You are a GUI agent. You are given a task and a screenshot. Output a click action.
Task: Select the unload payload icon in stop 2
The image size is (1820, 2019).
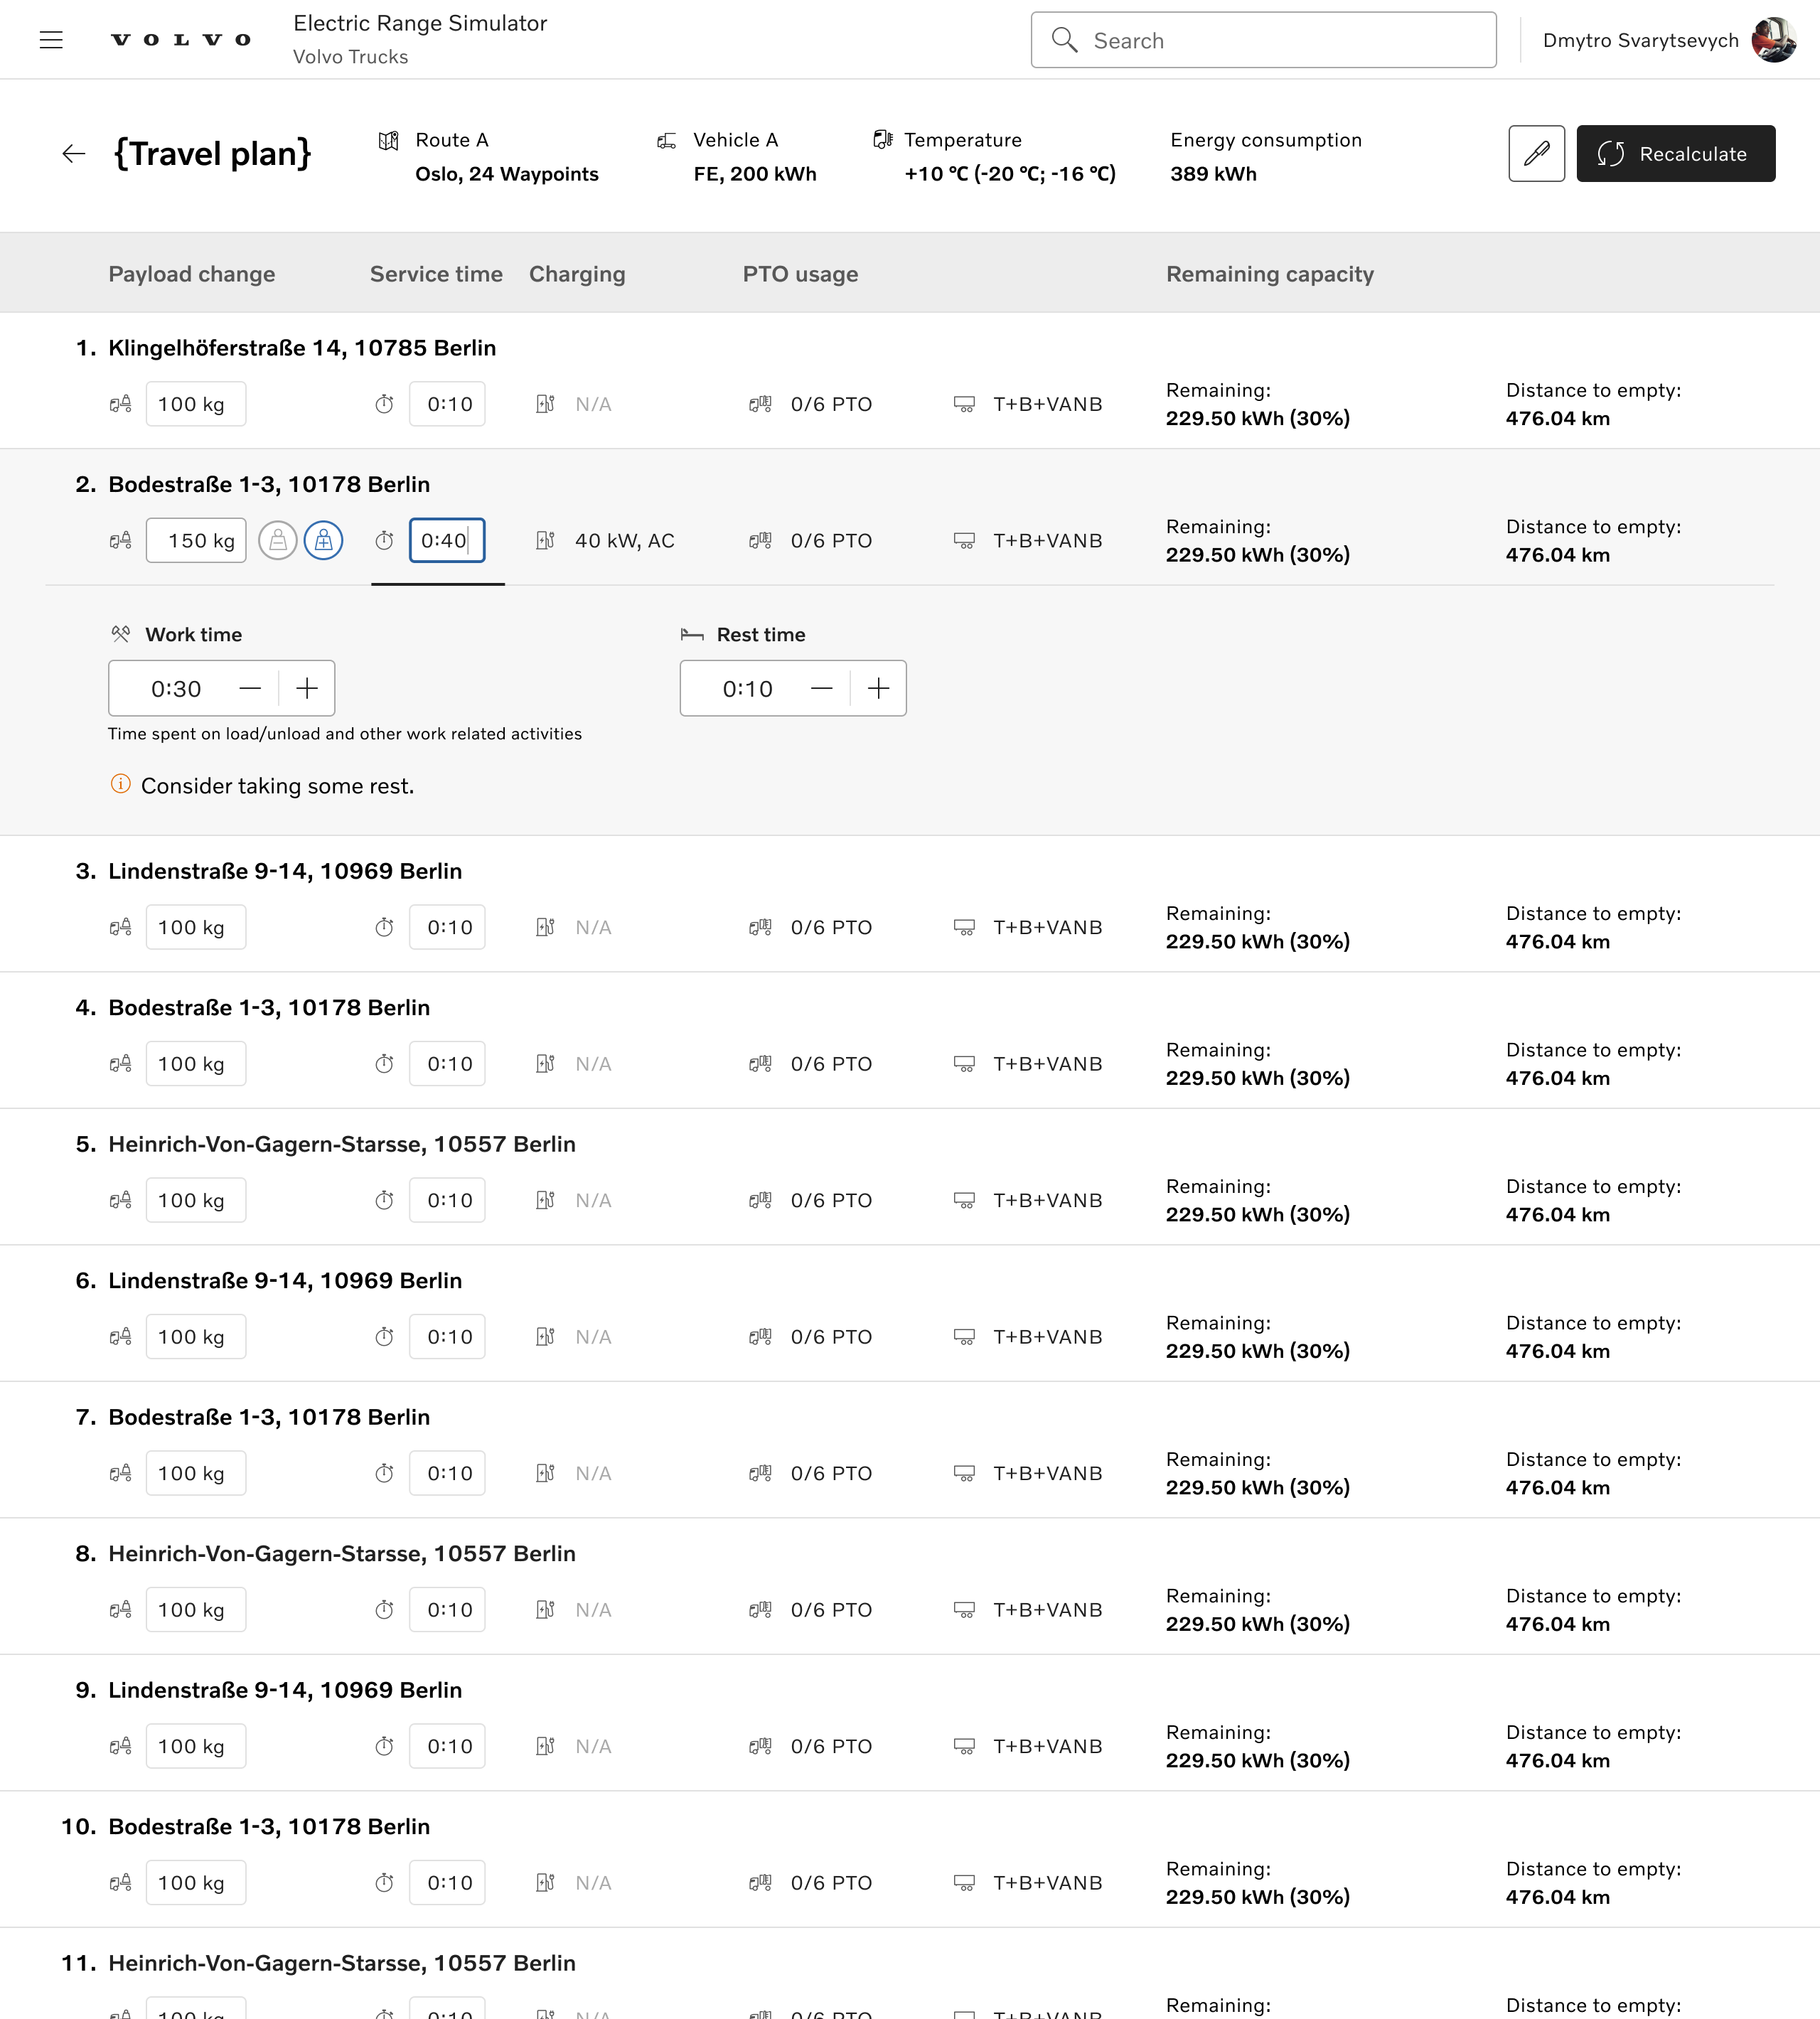click(x=278, y=541)
